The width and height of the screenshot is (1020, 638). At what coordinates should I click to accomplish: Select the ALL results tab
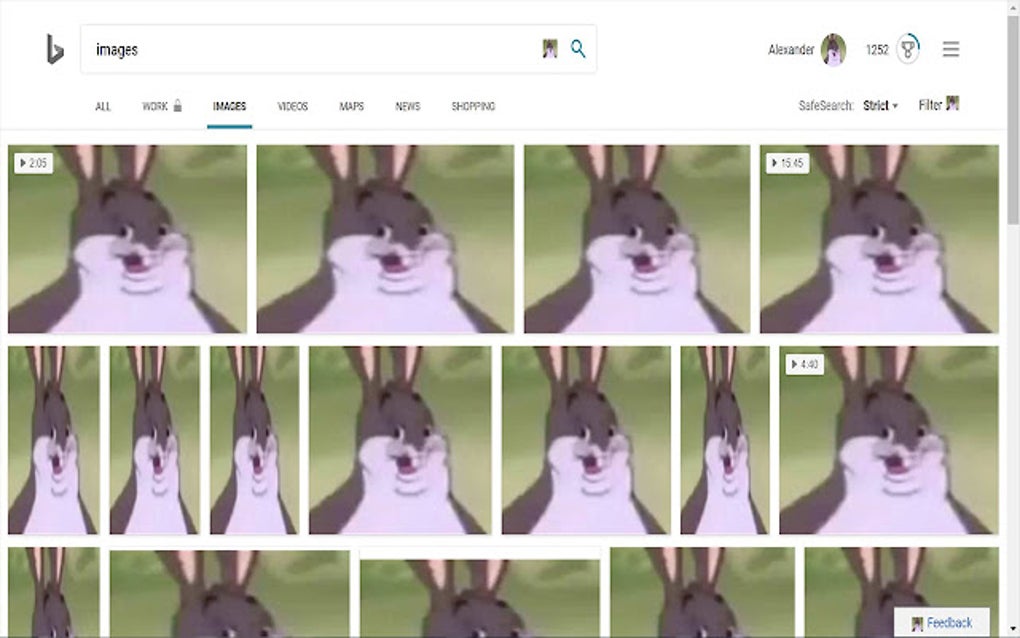tap(104, 105)
